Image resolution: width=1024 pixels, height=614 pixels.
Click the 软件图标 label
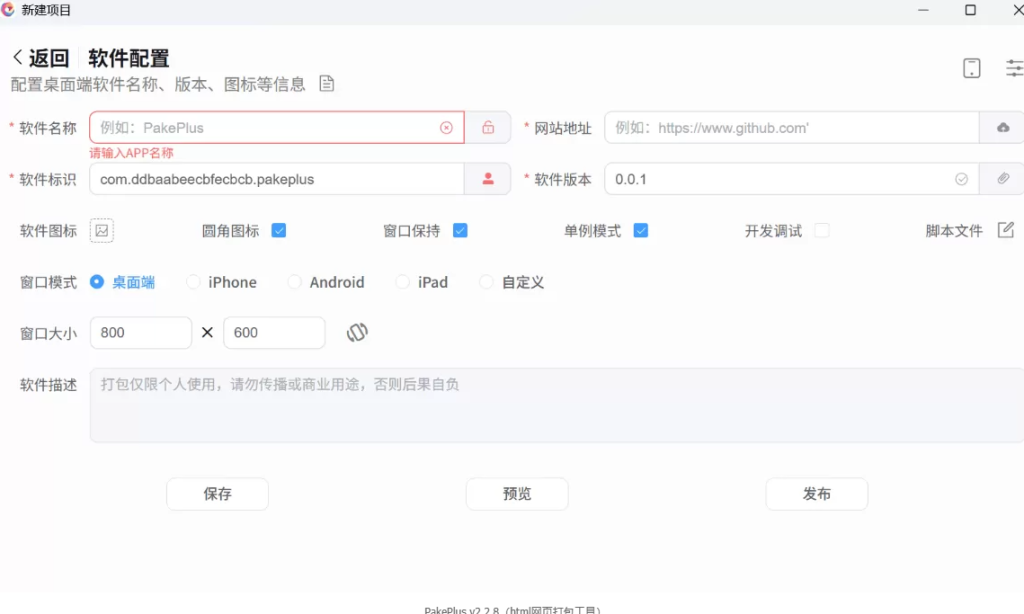[48, 231]
